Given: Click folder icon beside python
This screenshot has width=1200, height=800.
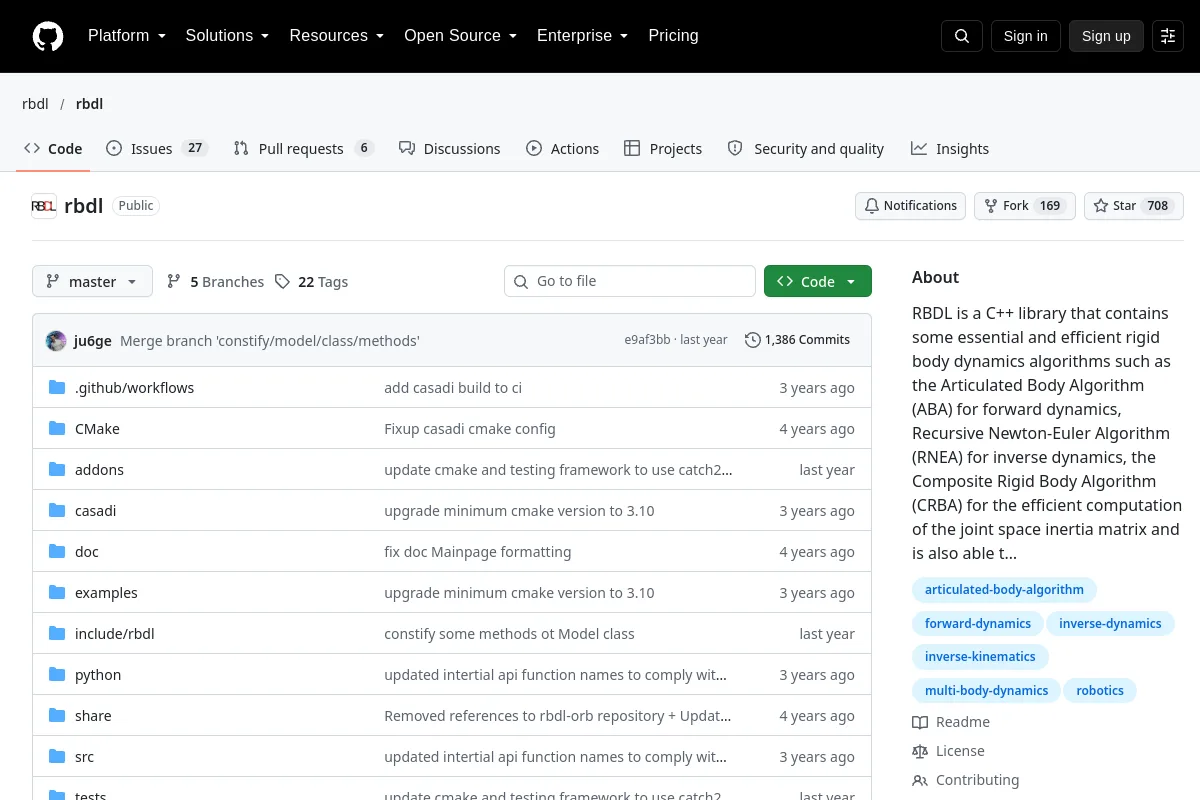Looking at the screenshot, I should [57, 675].
